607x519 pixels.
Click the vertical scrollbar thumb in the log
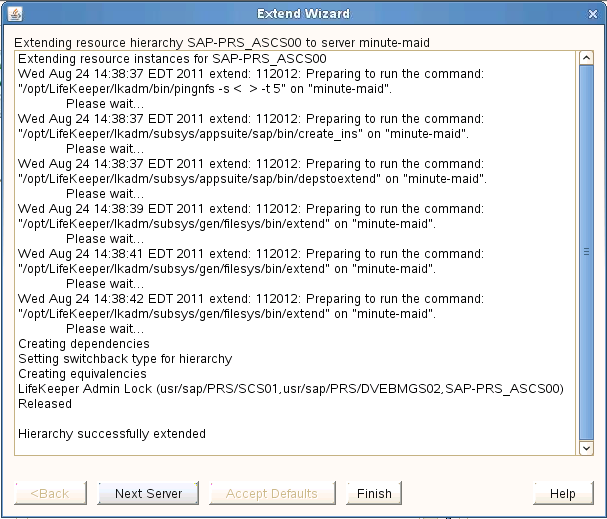click(587, 250)
